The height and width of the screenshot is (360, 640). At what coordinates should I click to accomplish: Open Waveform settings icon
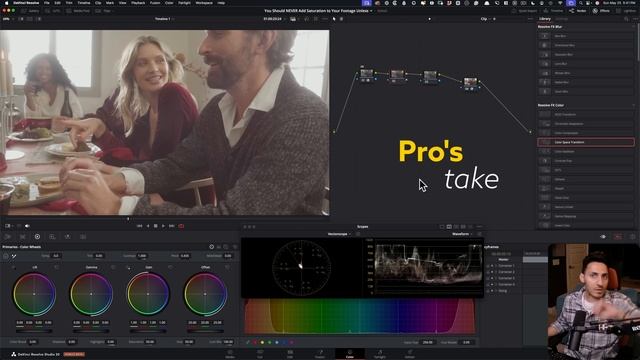[479, 234]
